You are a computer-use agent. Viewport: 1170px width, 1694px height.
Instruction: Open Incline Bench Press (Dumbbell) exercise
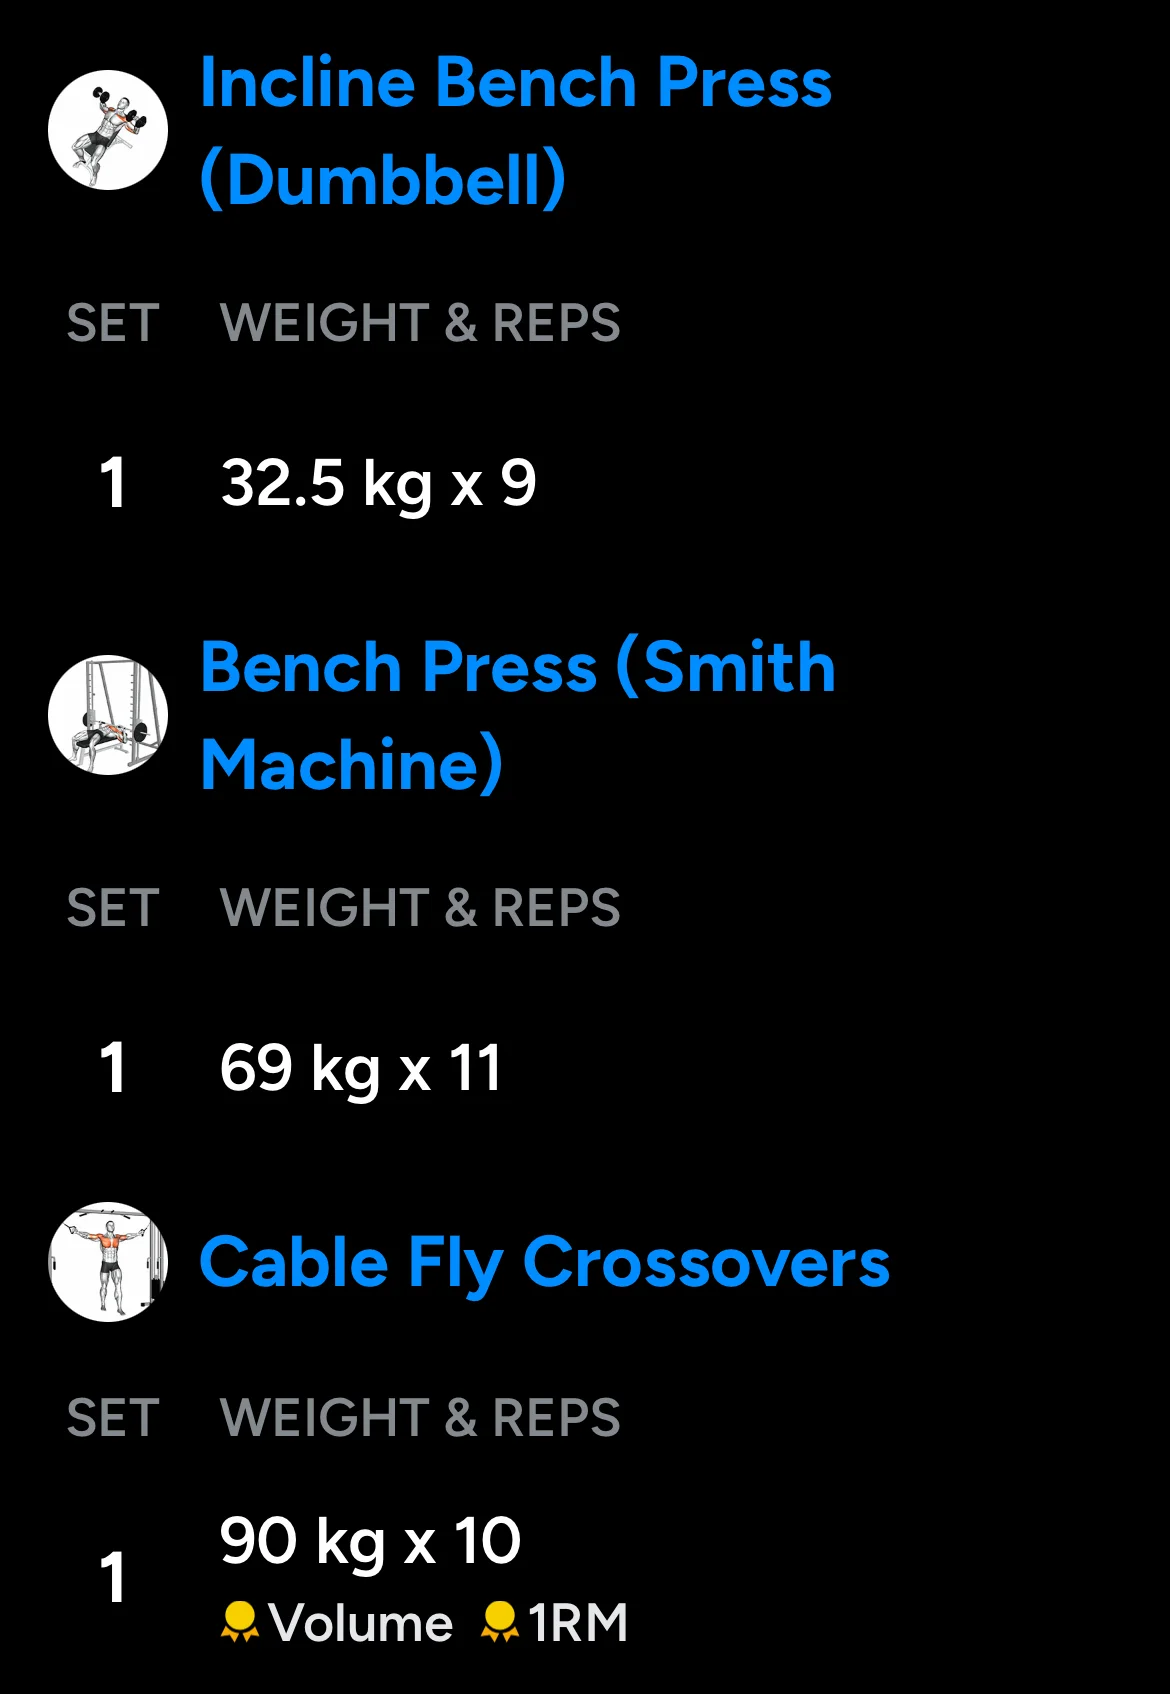click(x=515, y=130)
